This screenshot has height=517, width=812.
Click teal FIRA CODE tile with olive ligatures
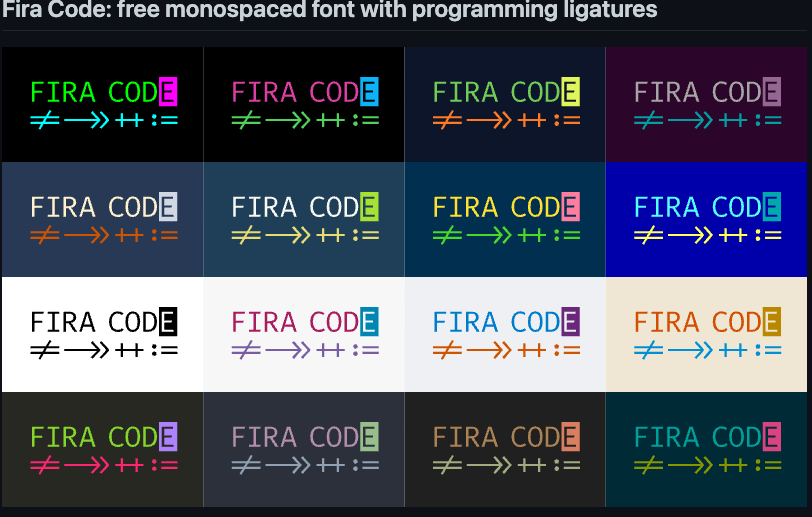(706, 449)
